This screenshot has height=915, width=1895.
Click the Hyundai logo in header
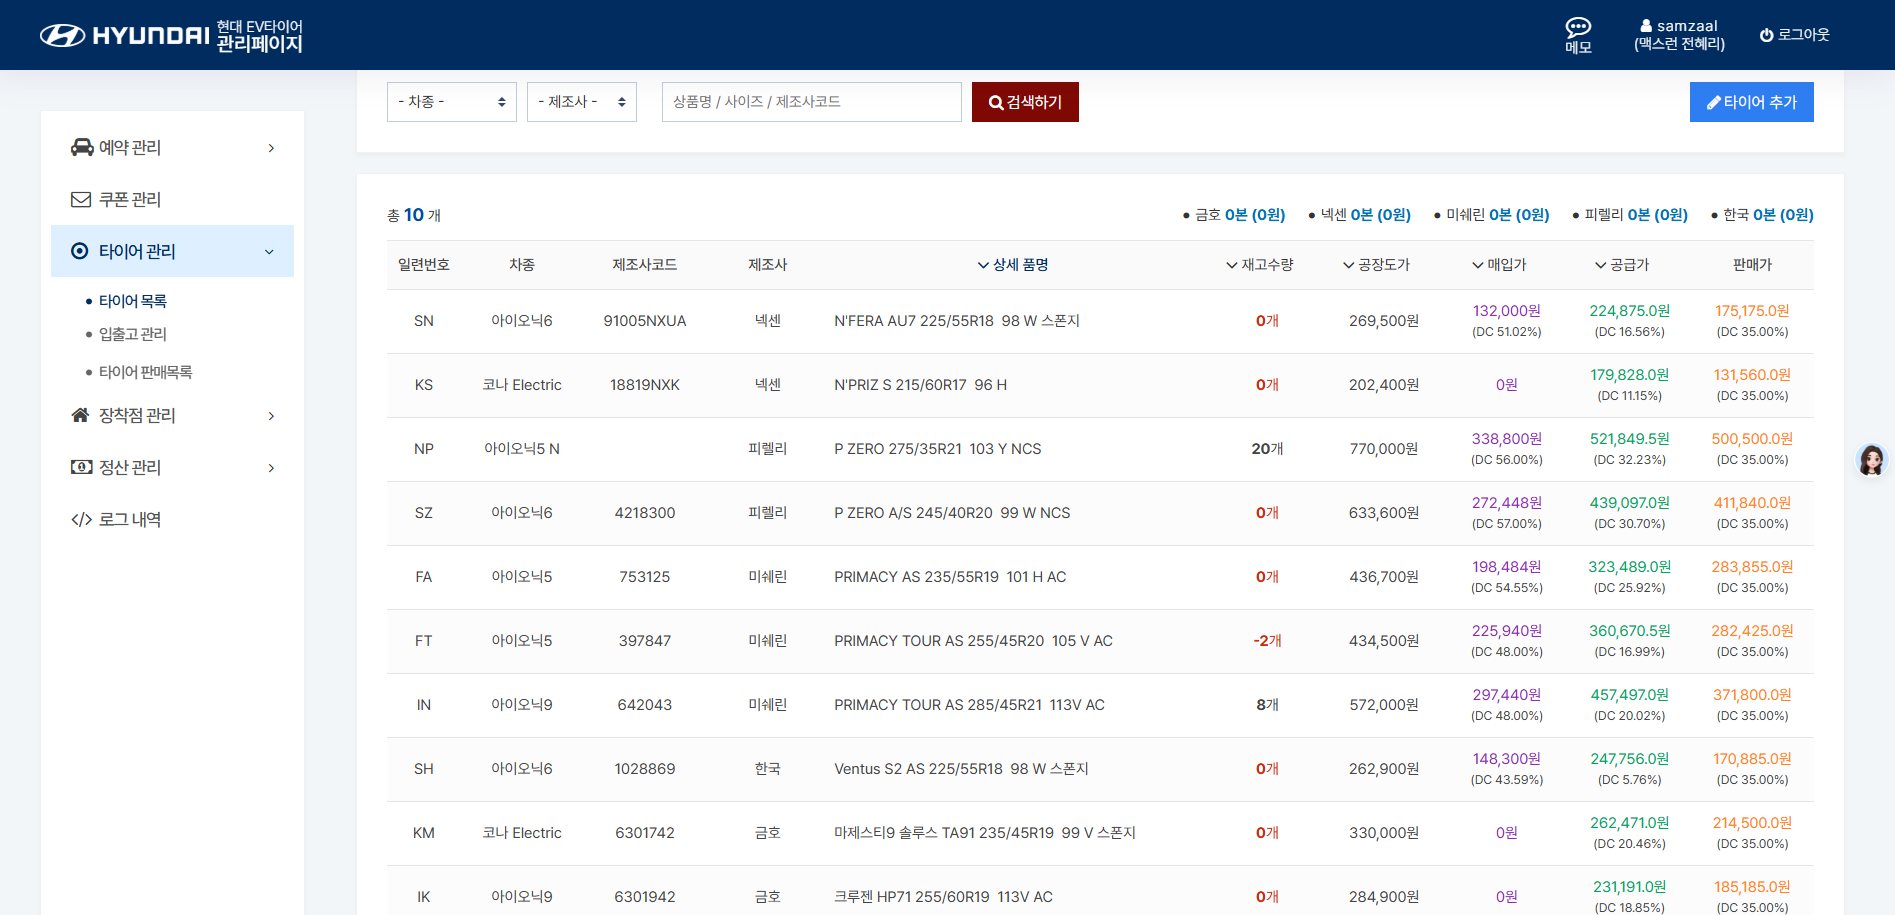pos(125,35)
